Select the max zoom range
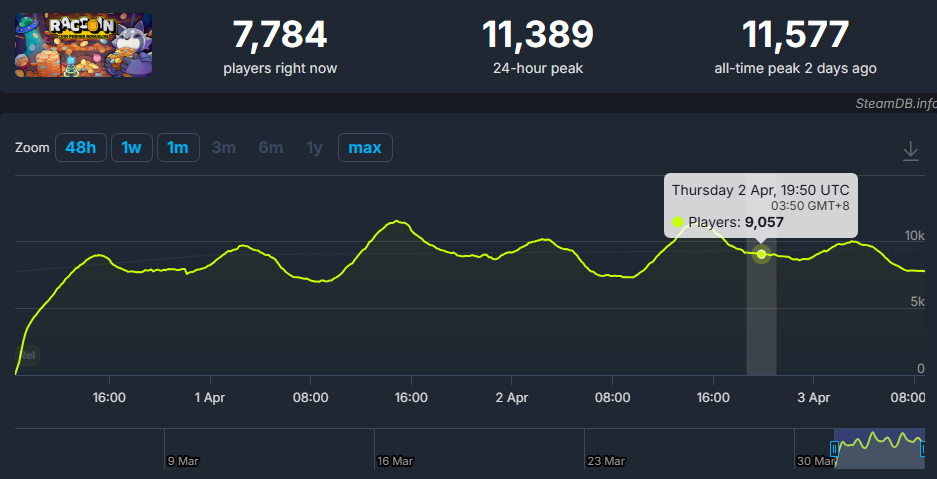 [365, 148]
